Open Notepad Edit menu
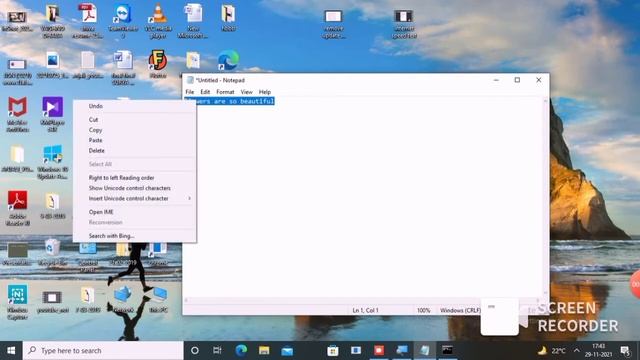This screenshot has width=640, height=360. point(205,92)
